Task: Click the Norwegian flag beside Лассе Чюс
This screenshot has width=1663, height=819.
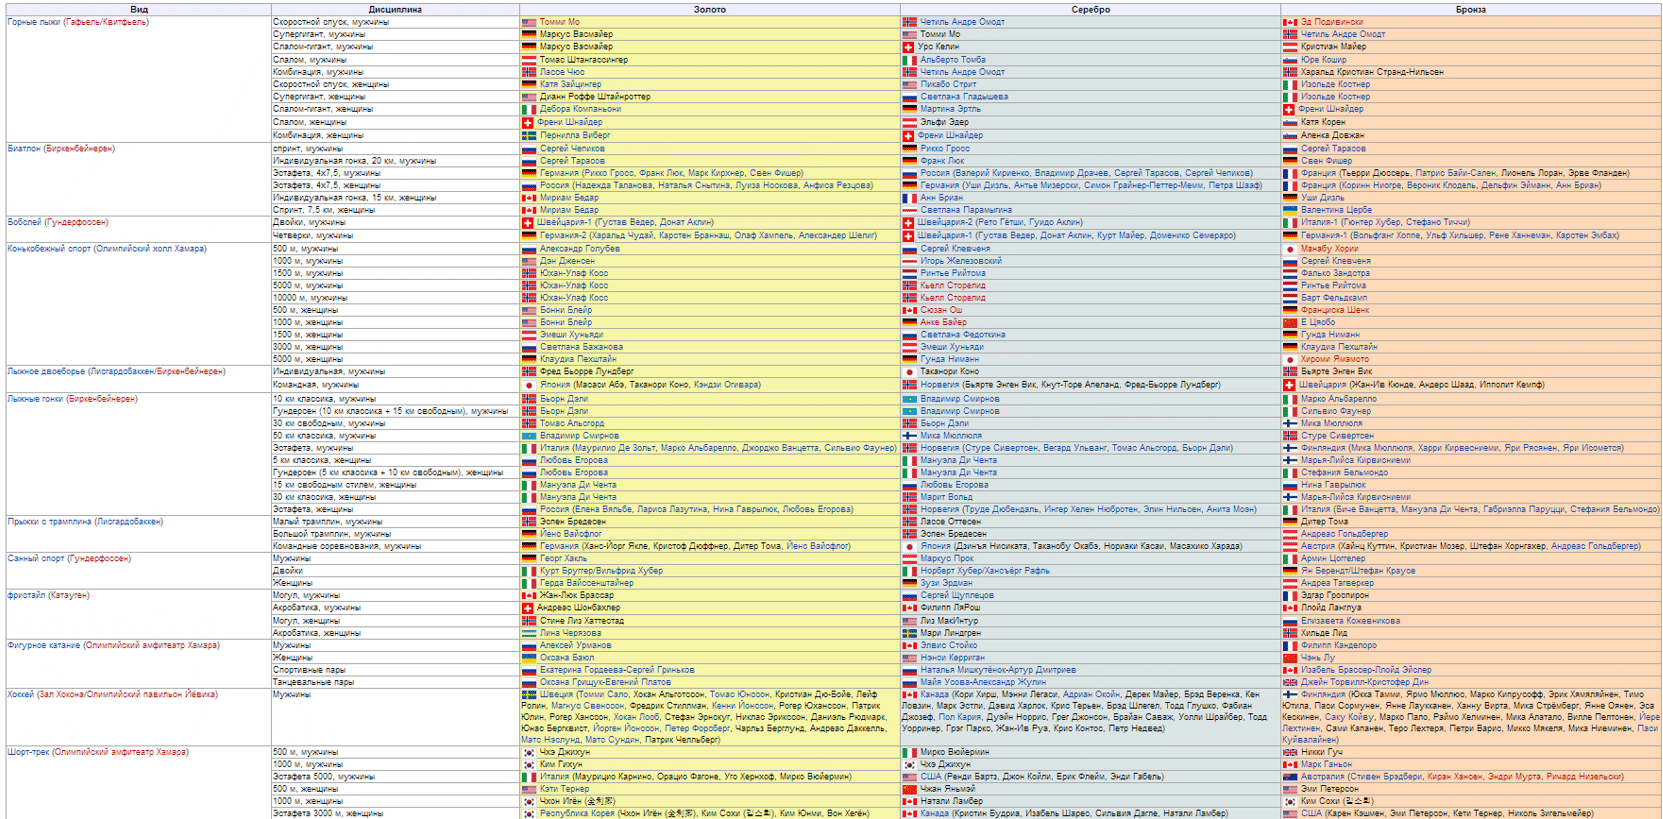Action: 529,72
